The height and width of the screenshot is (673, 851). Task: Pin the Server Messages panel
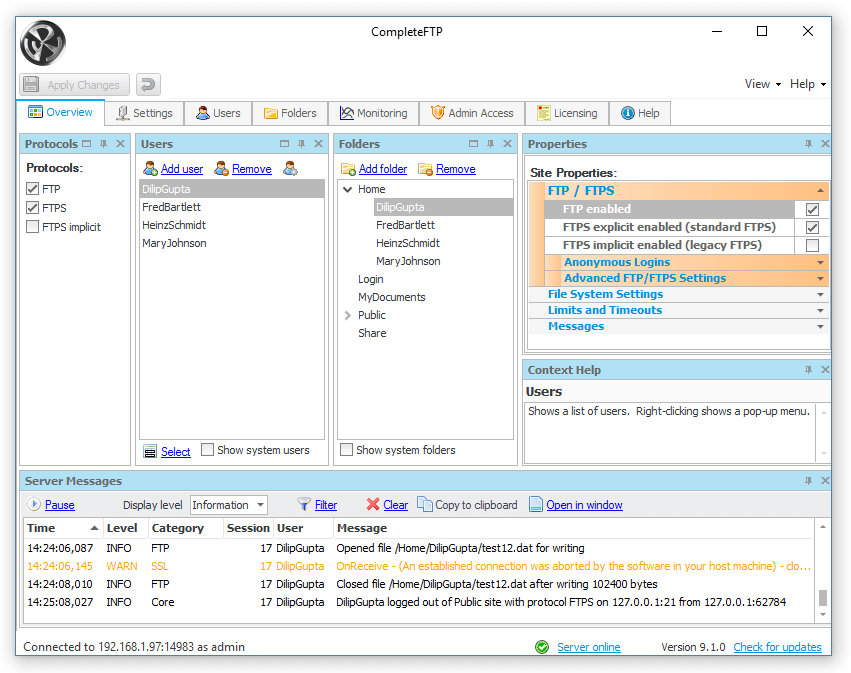[808, 481]
